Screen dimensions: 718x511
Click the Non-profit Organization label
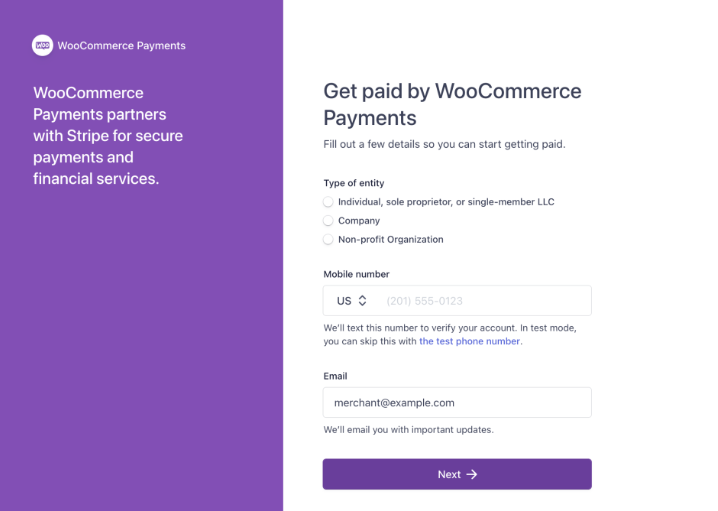[x=391, y=239]
